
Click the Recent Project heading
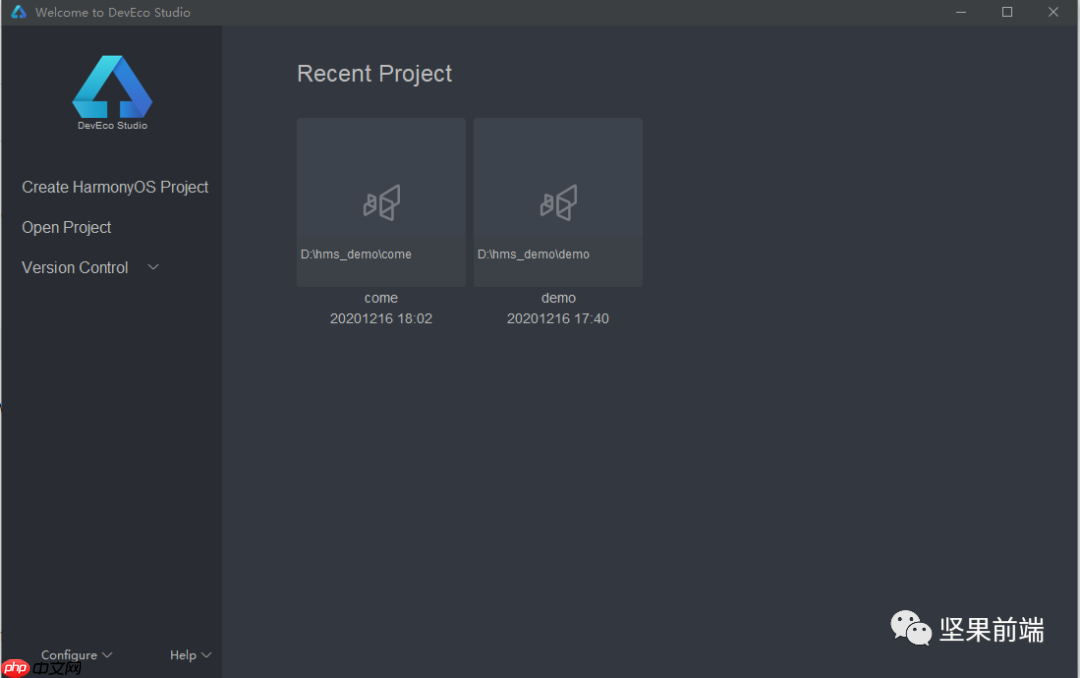pos(374,74)
